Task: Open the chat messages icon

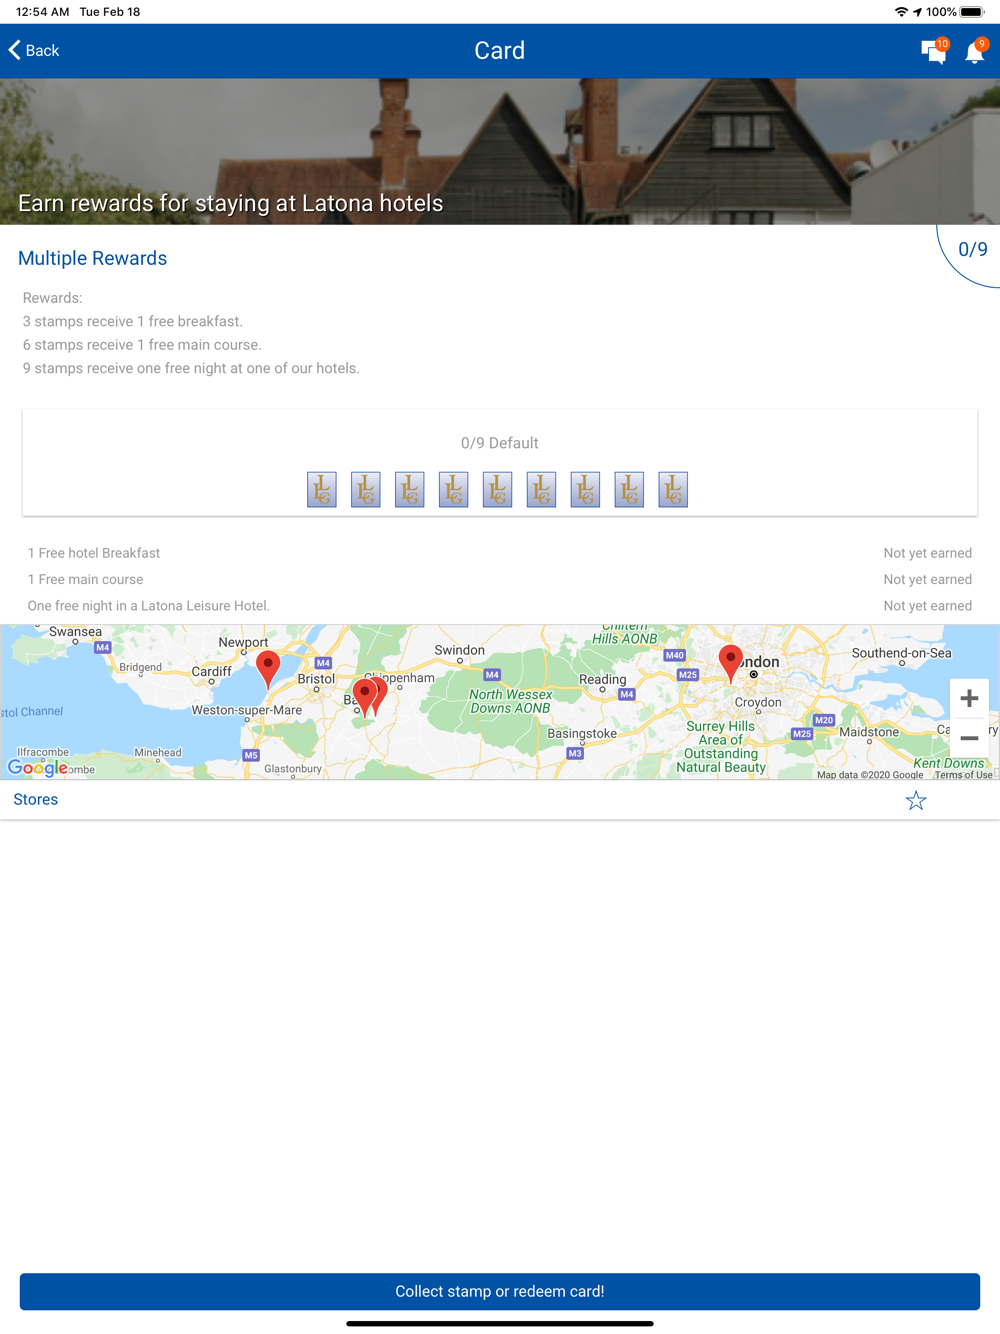Action: pyautogui.click(x=934, y=51)
